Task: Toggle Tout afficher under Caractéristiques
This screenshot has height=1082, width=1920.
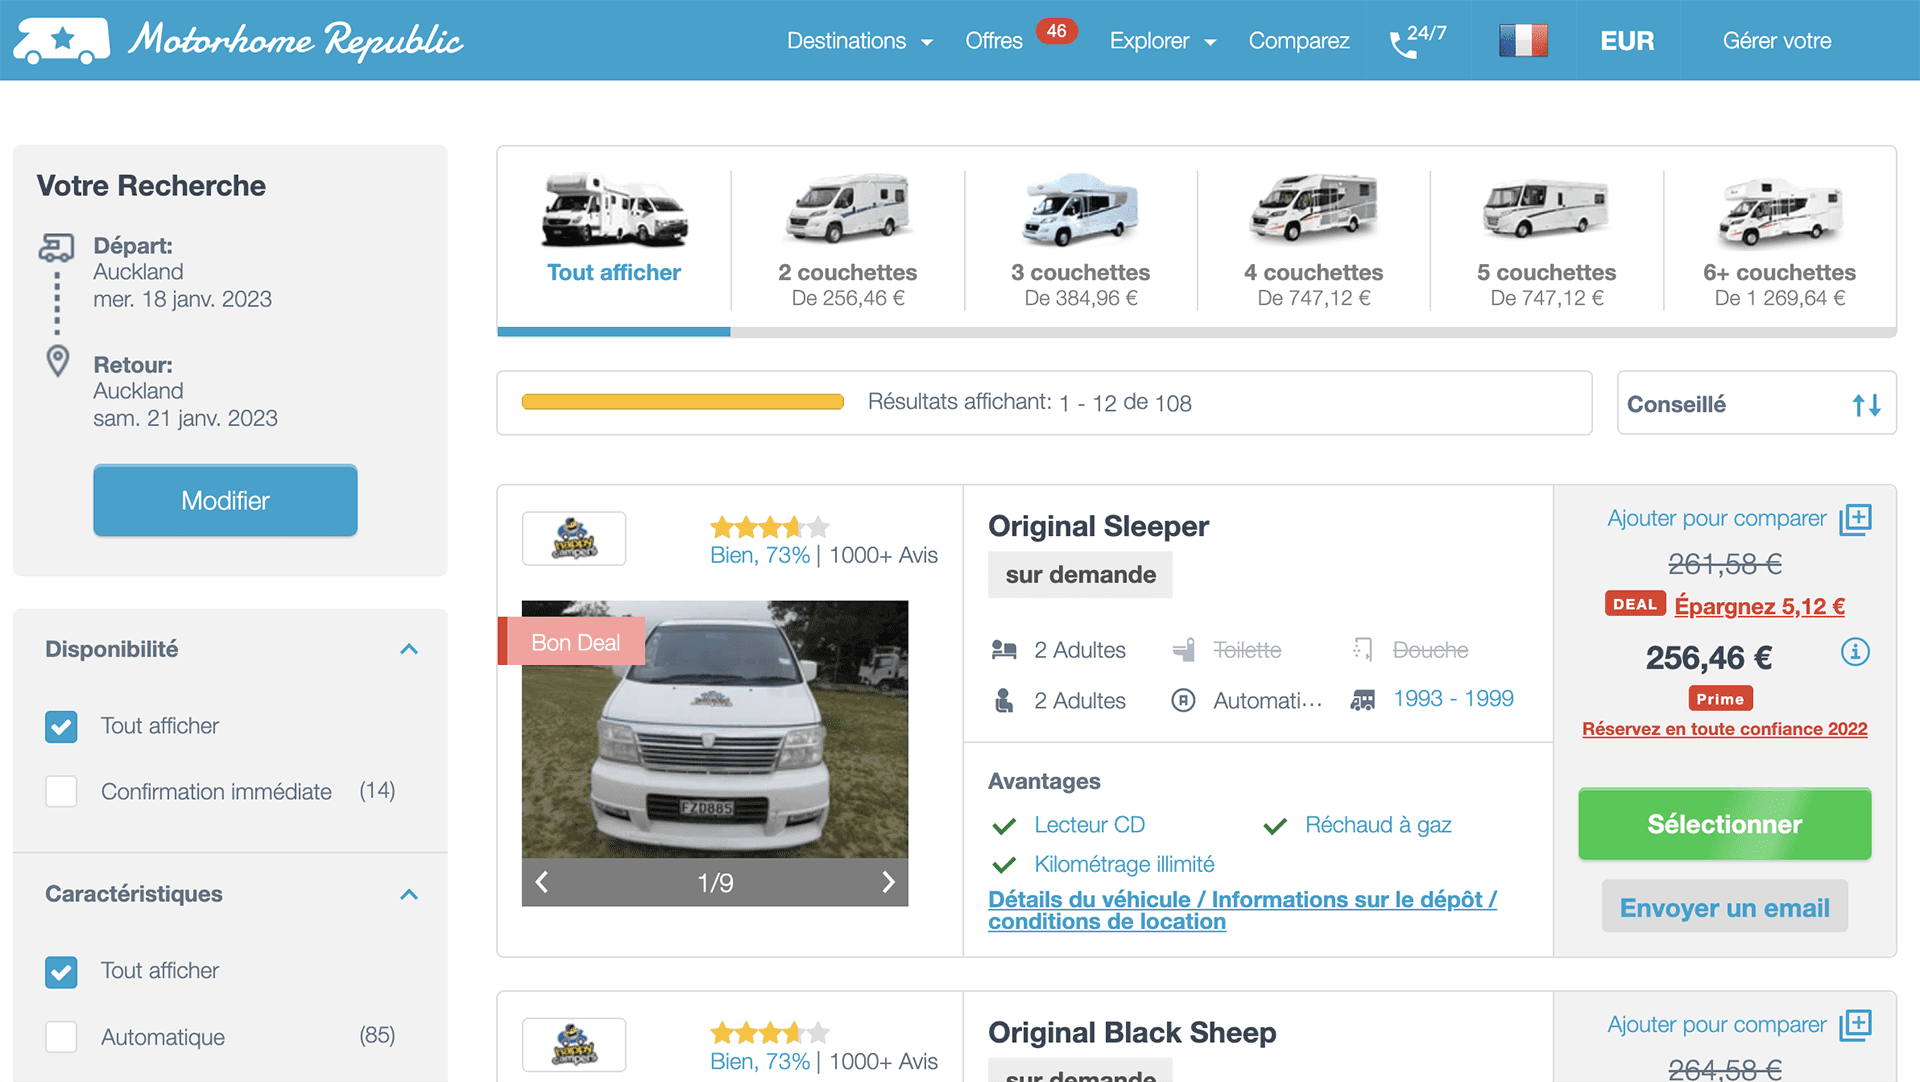Action: [x=61, y=972]
